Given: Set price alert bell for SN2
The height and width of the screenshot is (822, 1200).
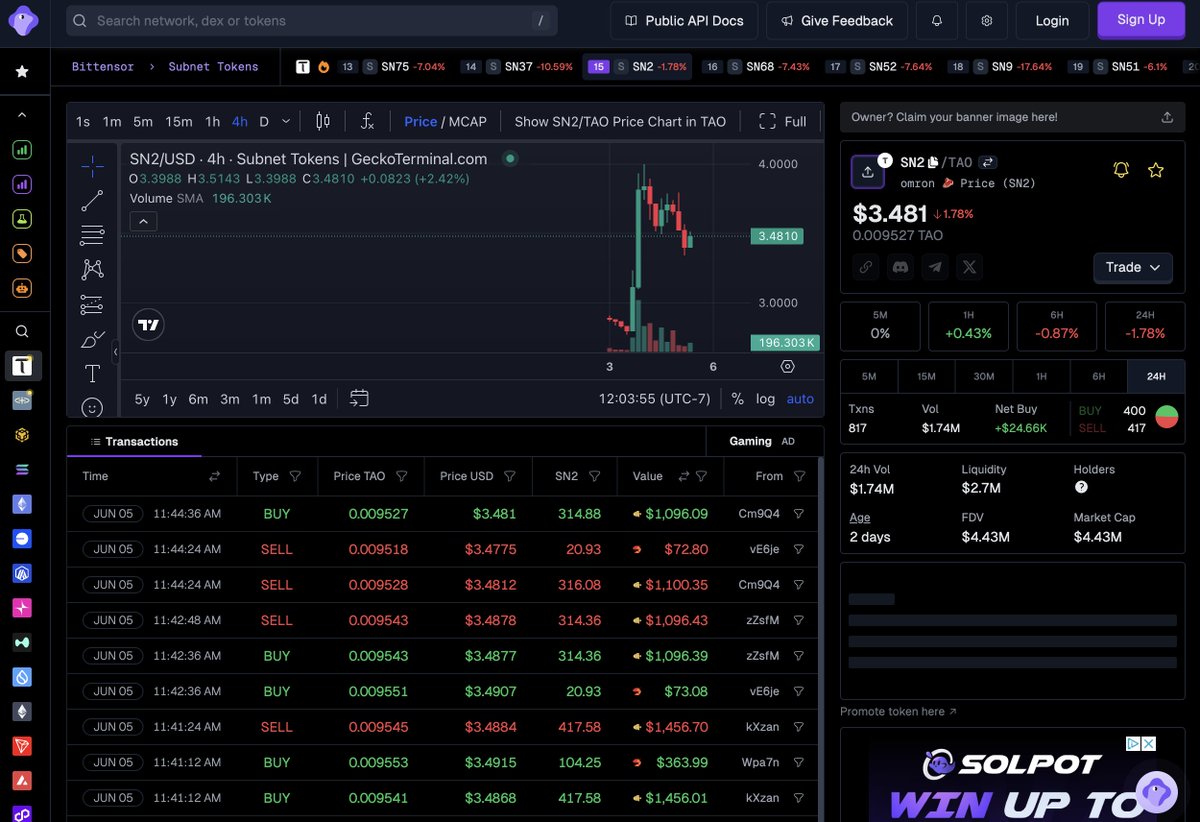Looking at the screenshot, I should point(1121,170).
